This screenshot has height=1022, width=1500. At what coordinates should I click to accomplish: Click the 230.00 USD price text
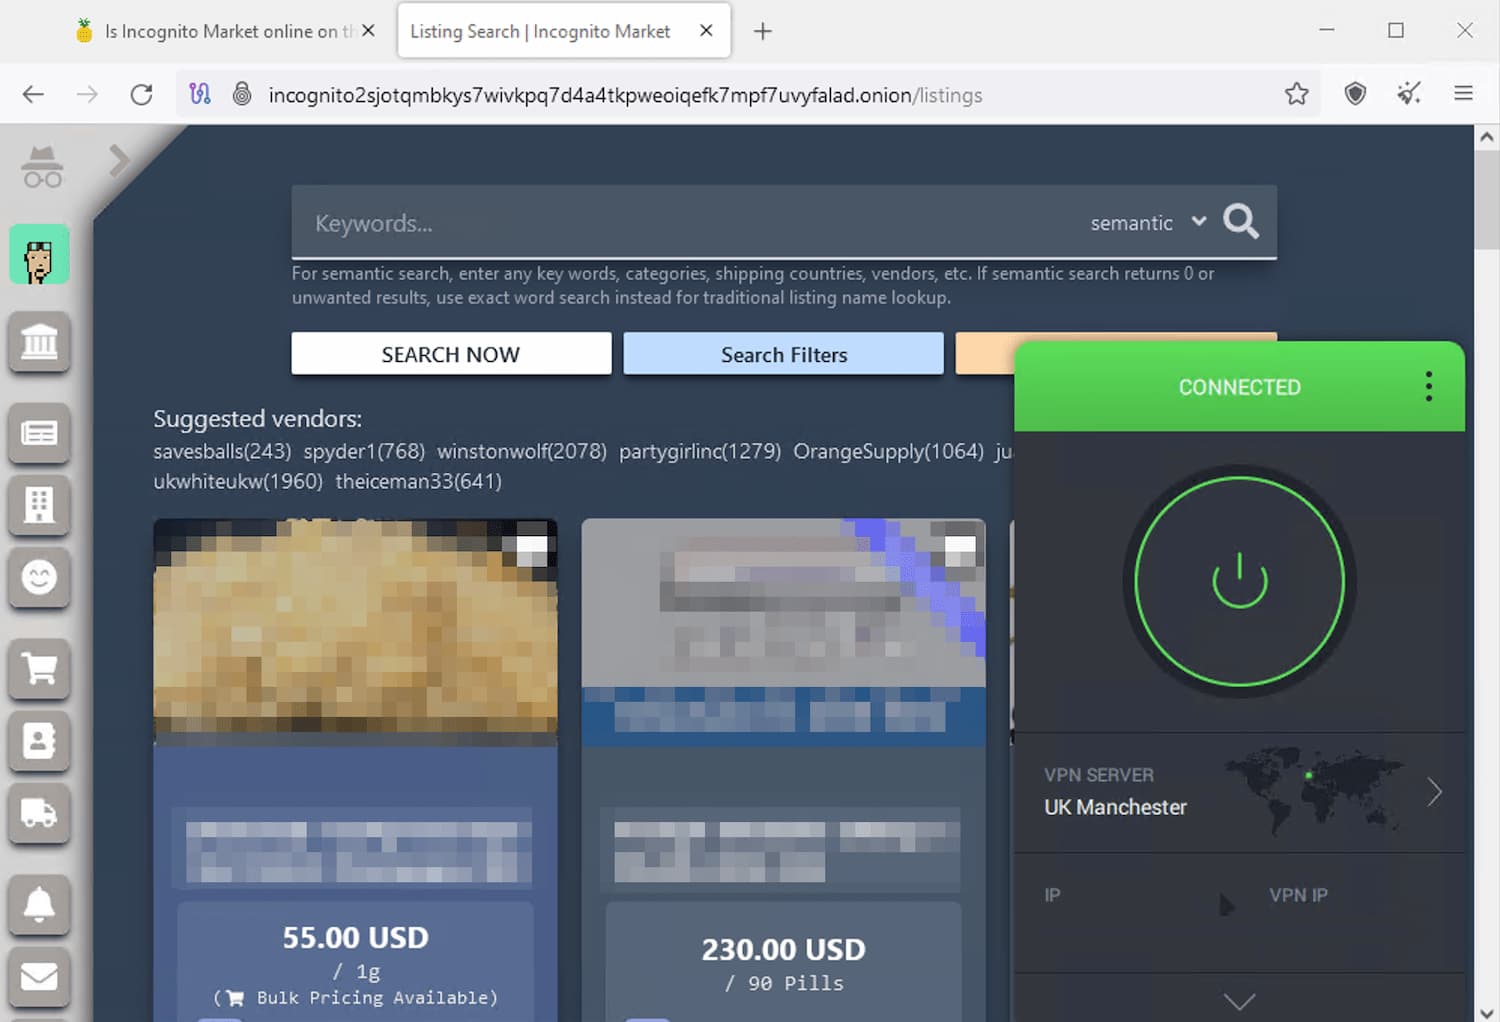[x=783, y=949]
